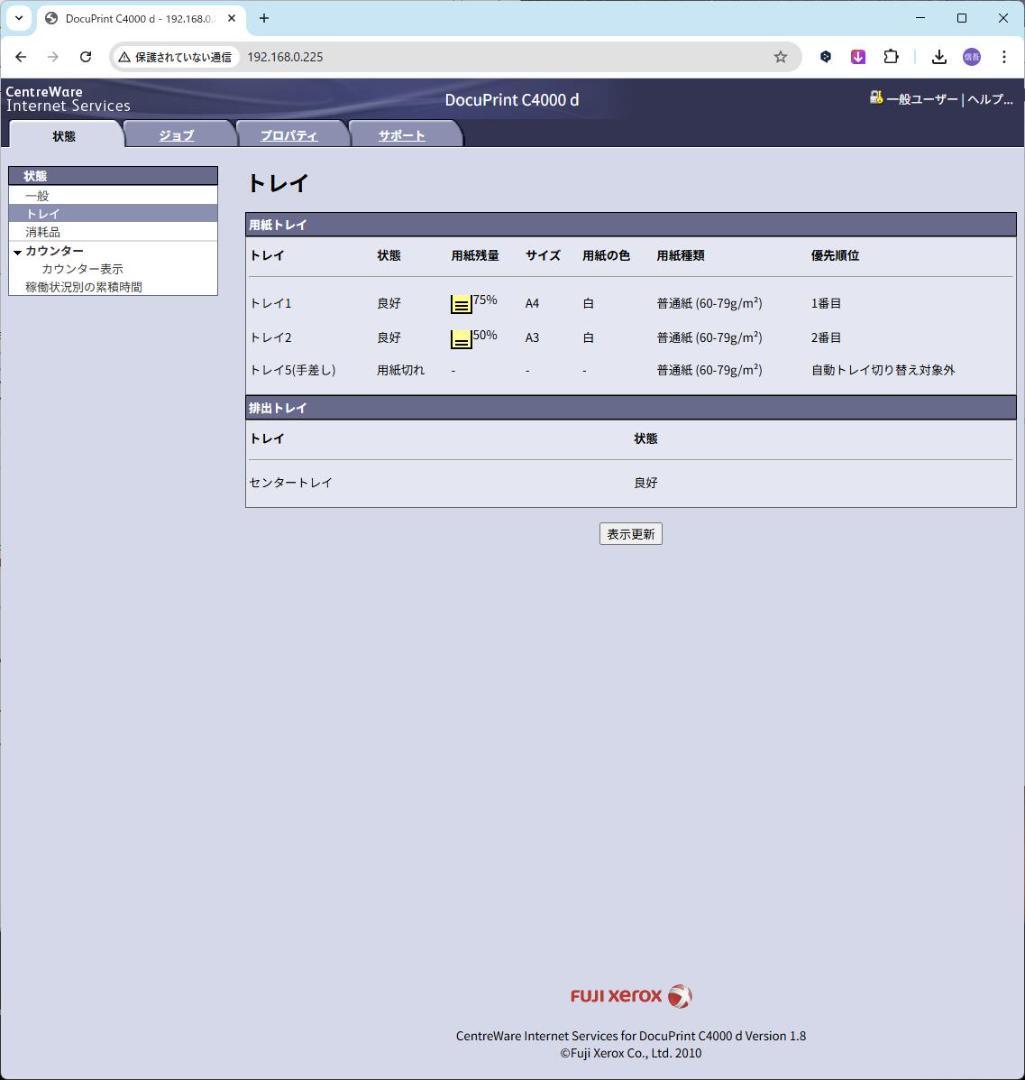Open the tab search dropdown arrow

tap(19, 18)
